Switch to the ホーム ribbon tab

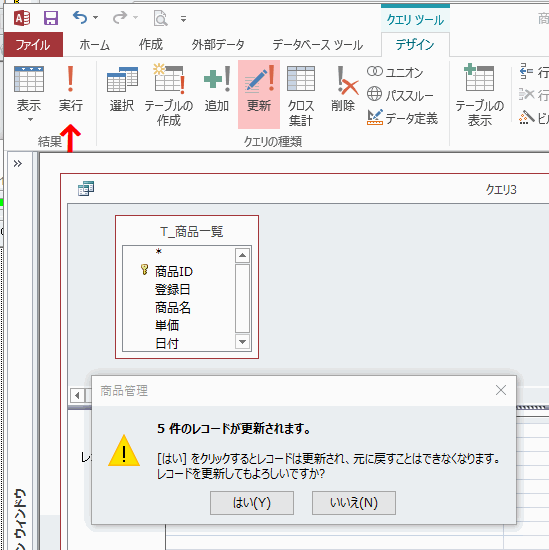pyautogui.click(x=95, y=45)
